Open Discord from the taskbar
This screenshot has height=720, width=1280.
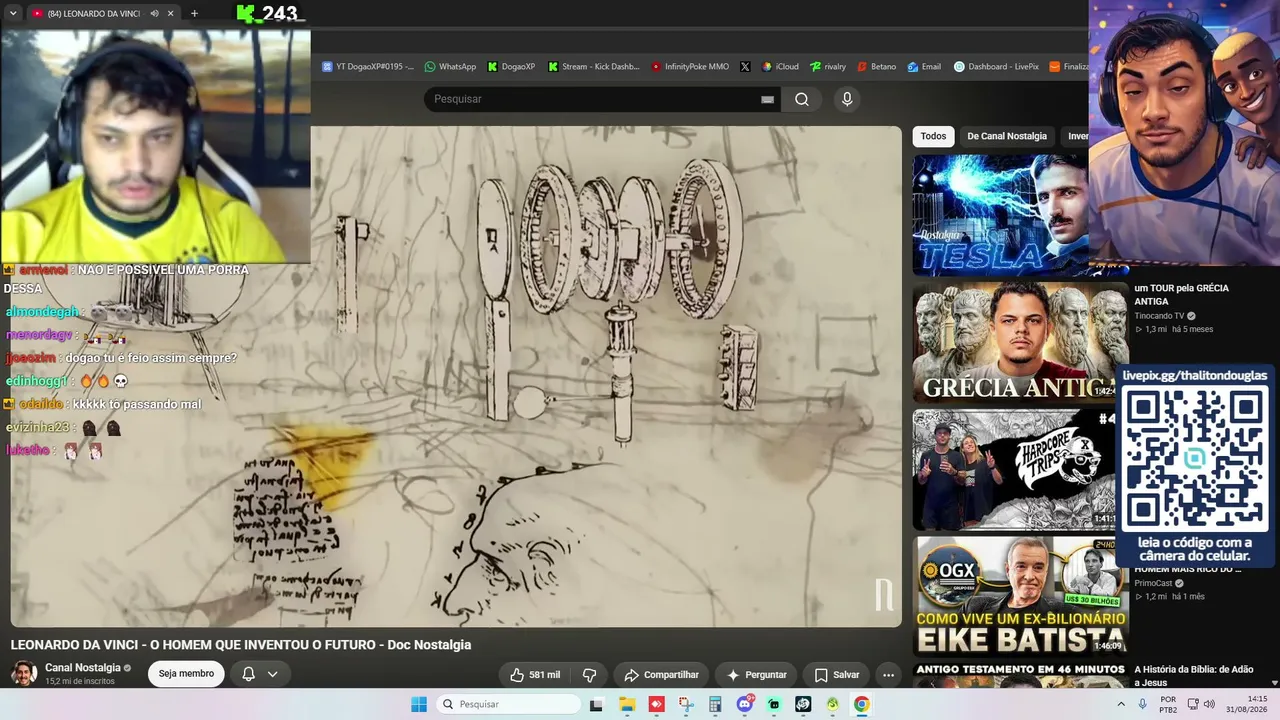tap(745, 704)
